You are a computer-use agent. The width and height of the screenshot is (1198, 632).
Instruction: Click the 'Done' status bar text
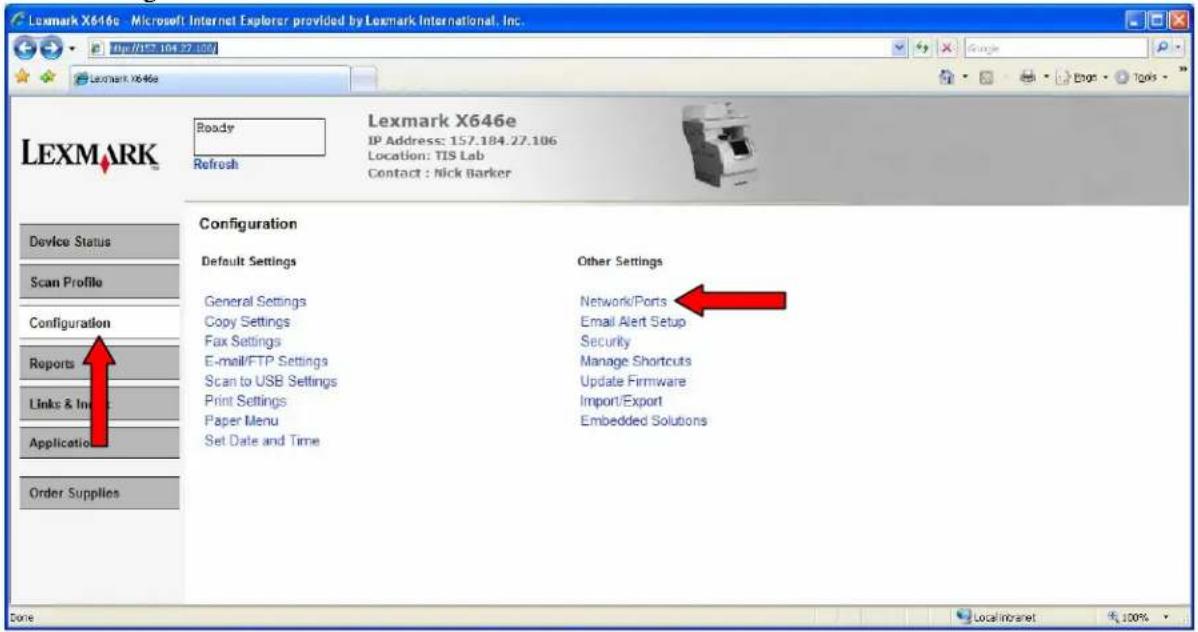tap(22, 617)
